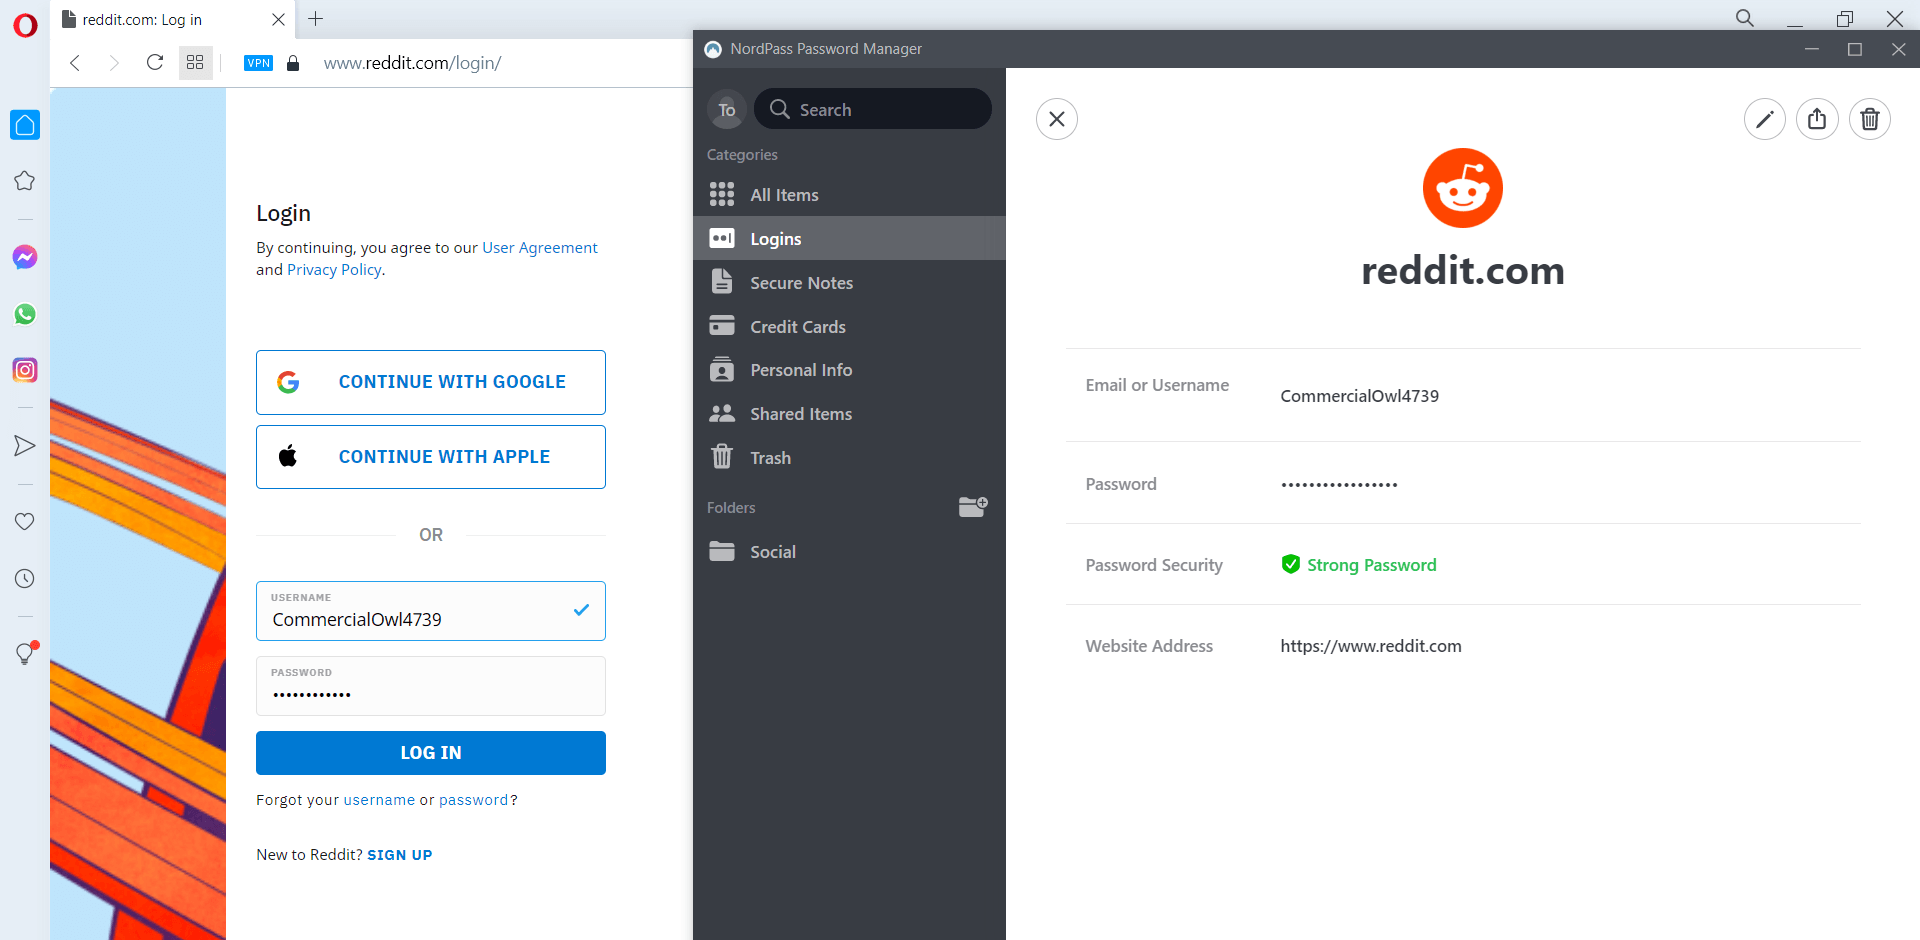Viewport: 1920px width, 940px height.
Task: Open Messenger from the Opera sidebar
Action: pyautogui.click(x=25, y=257)
